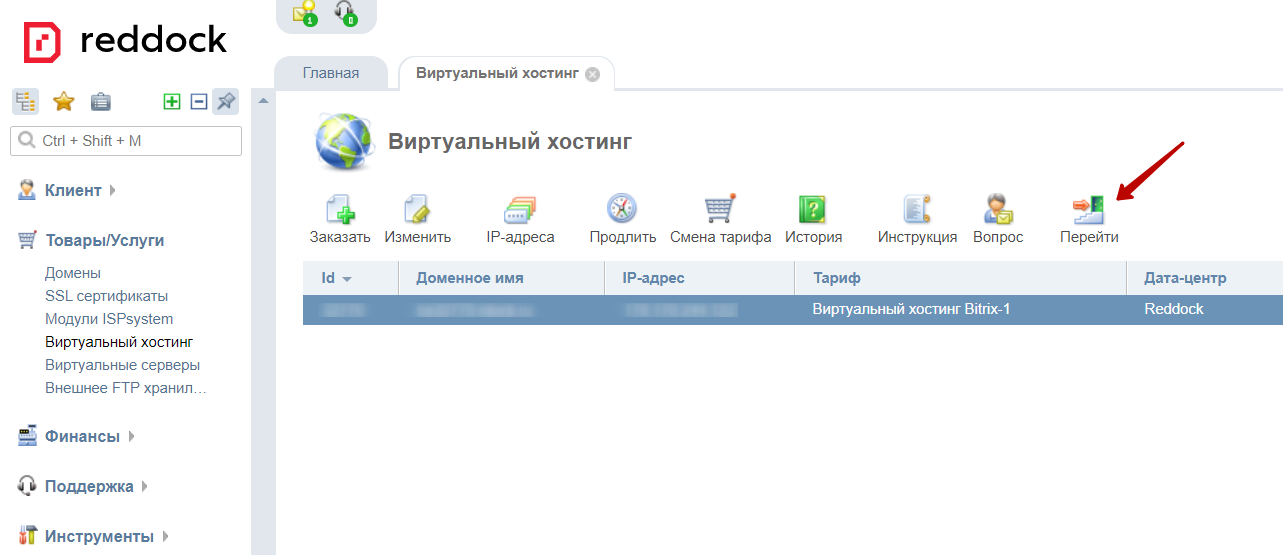
Task: Click Перейти to enter the control panel
Action: (1088, 211)
